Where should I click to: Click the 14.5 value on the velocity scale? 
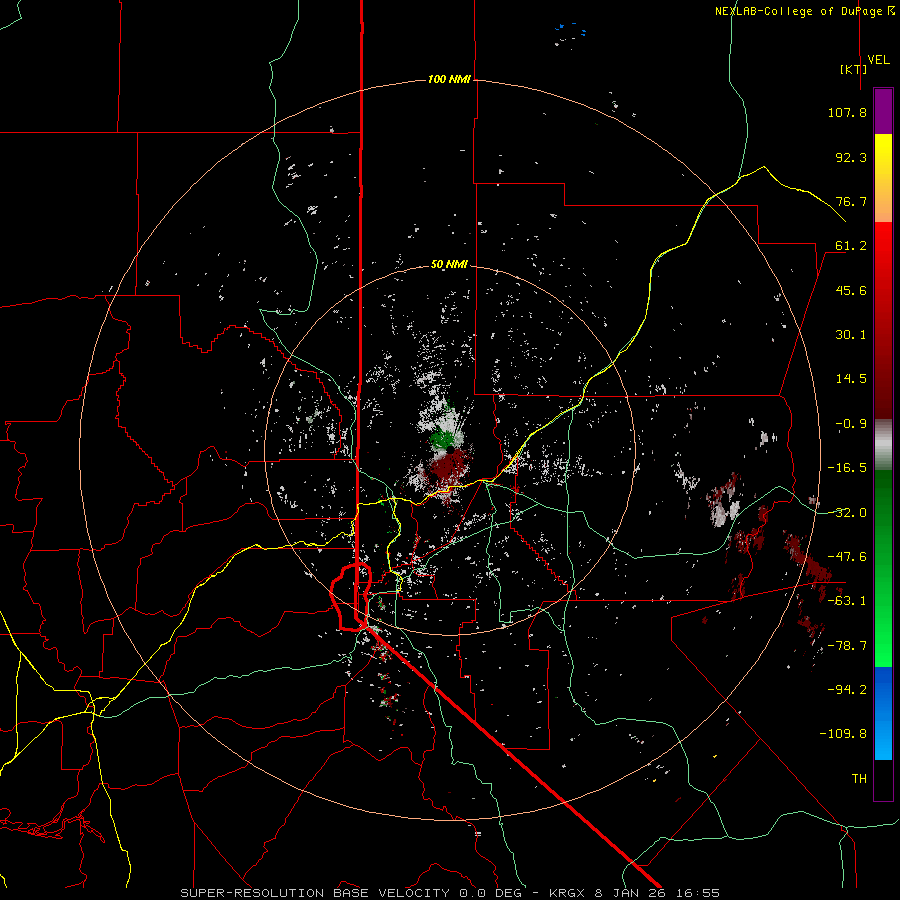(851, 379)
